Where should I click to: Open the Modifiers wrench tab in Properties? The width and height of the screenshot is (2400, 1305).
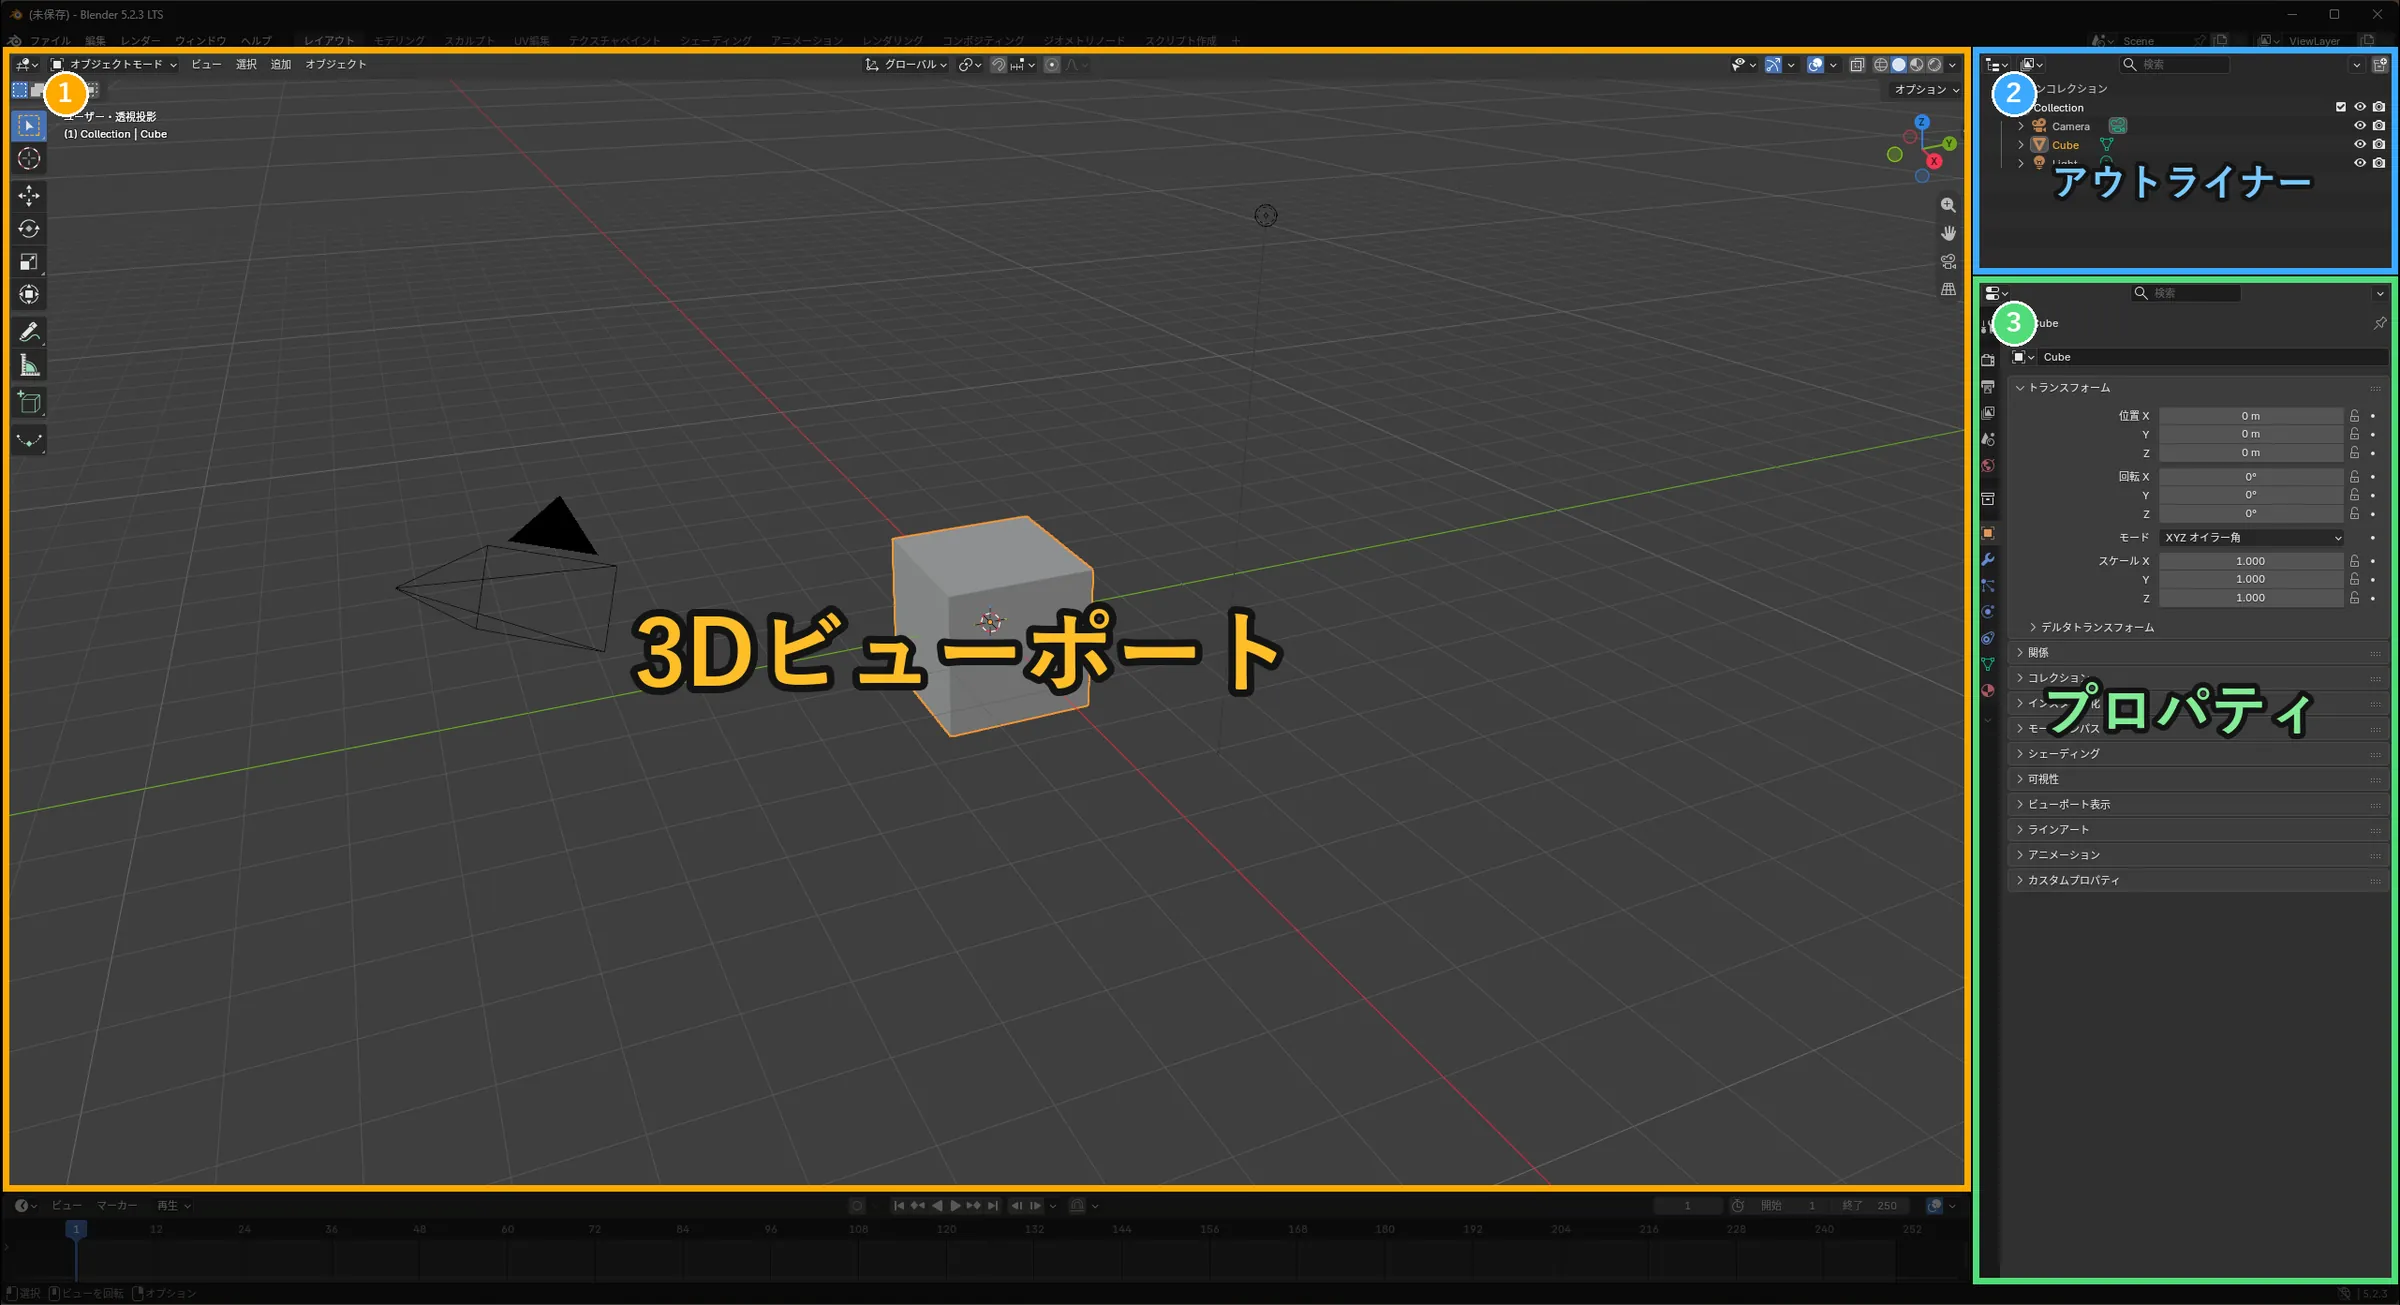pos(1988,559)
